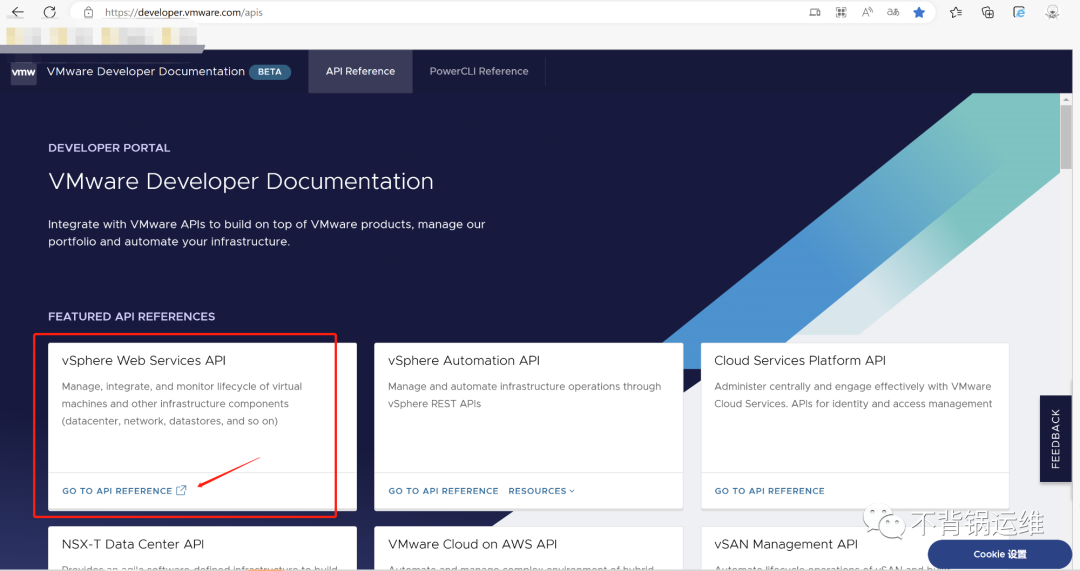Open the Collections icon
The image size is (1080, 571).
click(988, 12)
